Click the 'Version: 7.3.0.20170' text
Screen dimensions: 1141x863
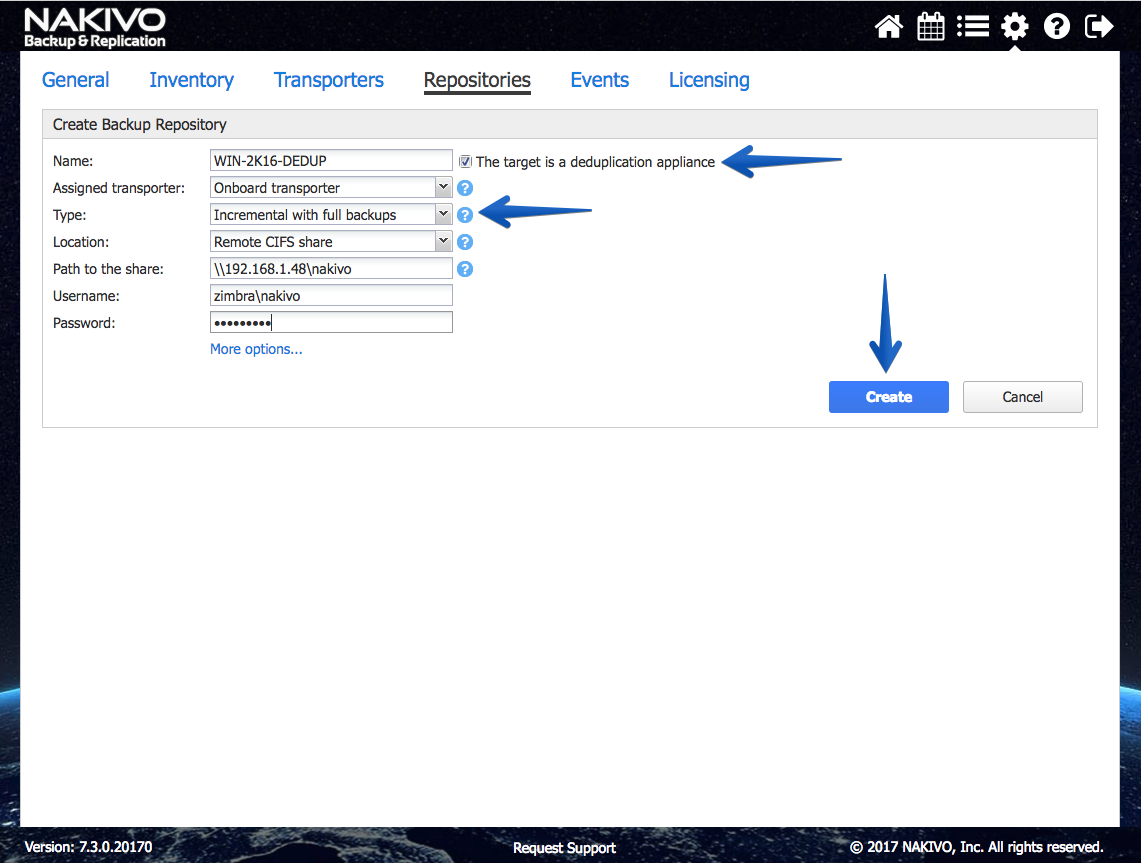pos(88,847)
